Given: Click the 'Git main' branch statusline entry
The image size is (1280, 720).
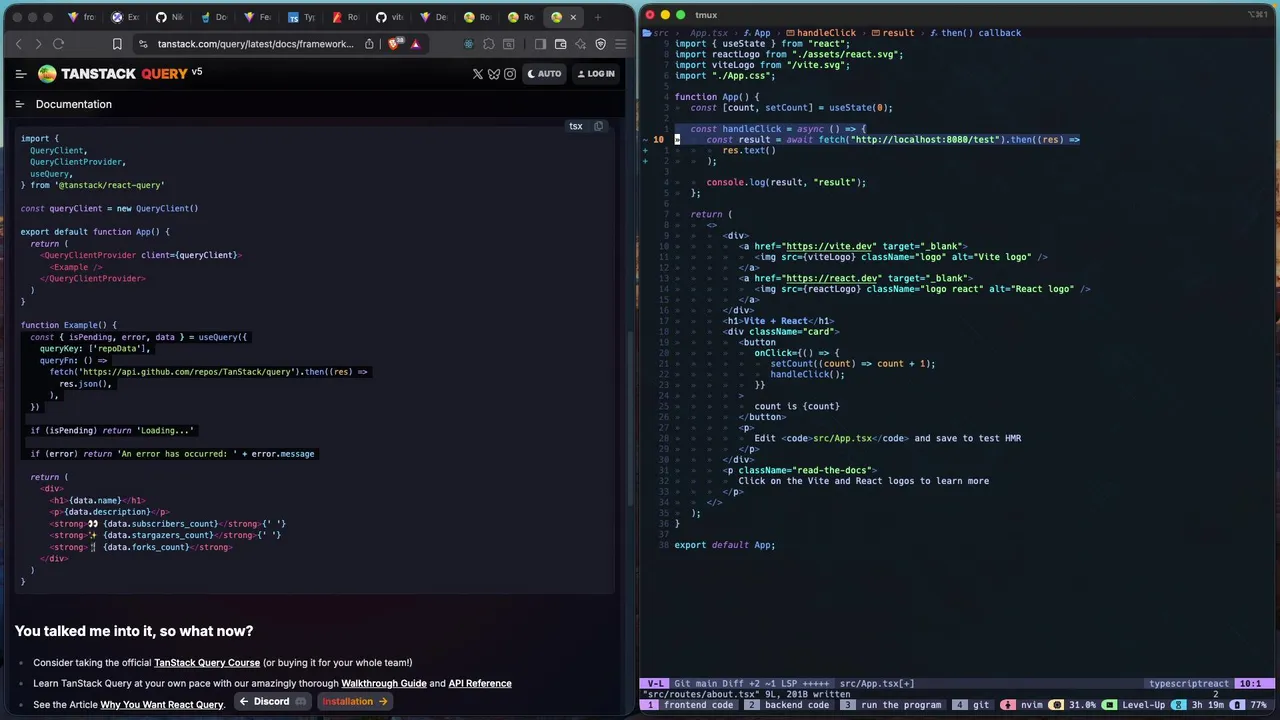Looking at the screenshot, I should point(693,684).
